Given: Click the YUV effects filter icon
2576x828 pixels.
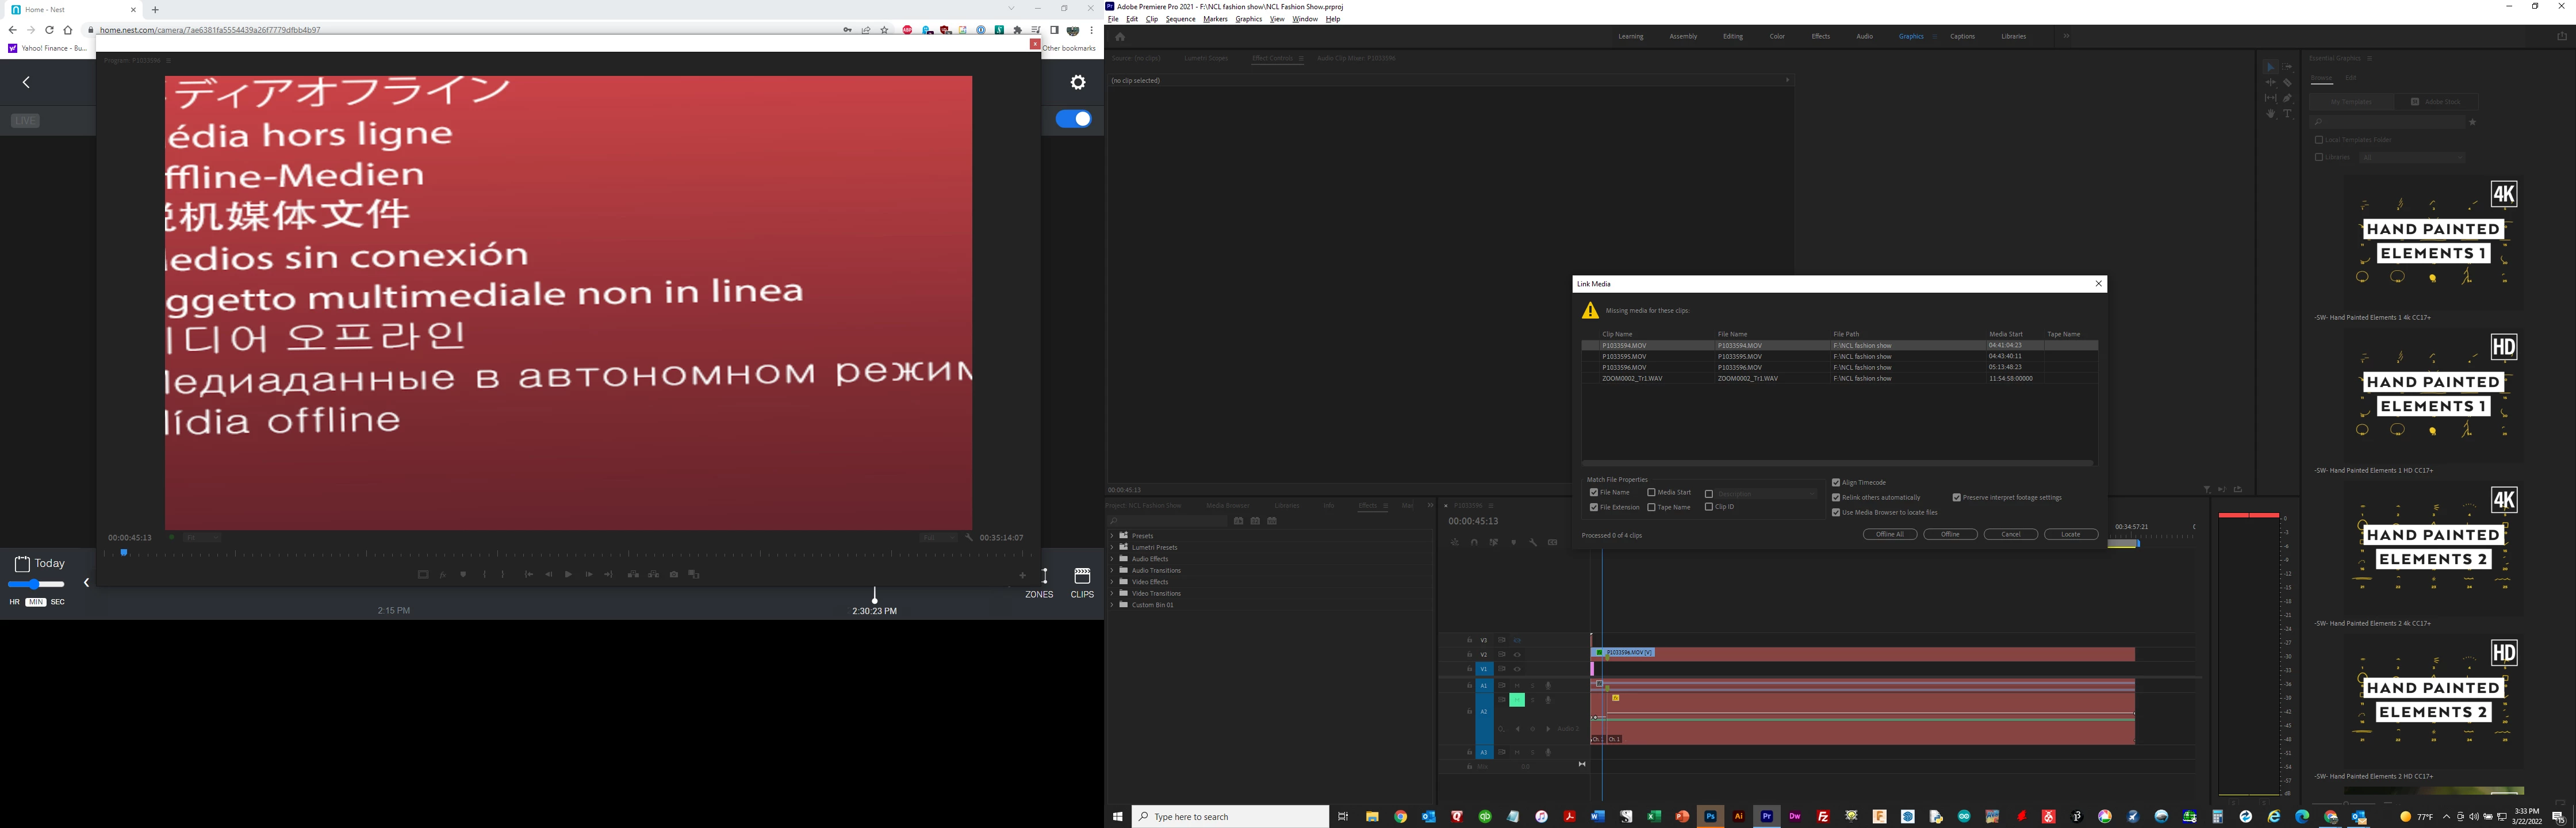Looking at the screenshot, I should click(x=1272, y=521).
